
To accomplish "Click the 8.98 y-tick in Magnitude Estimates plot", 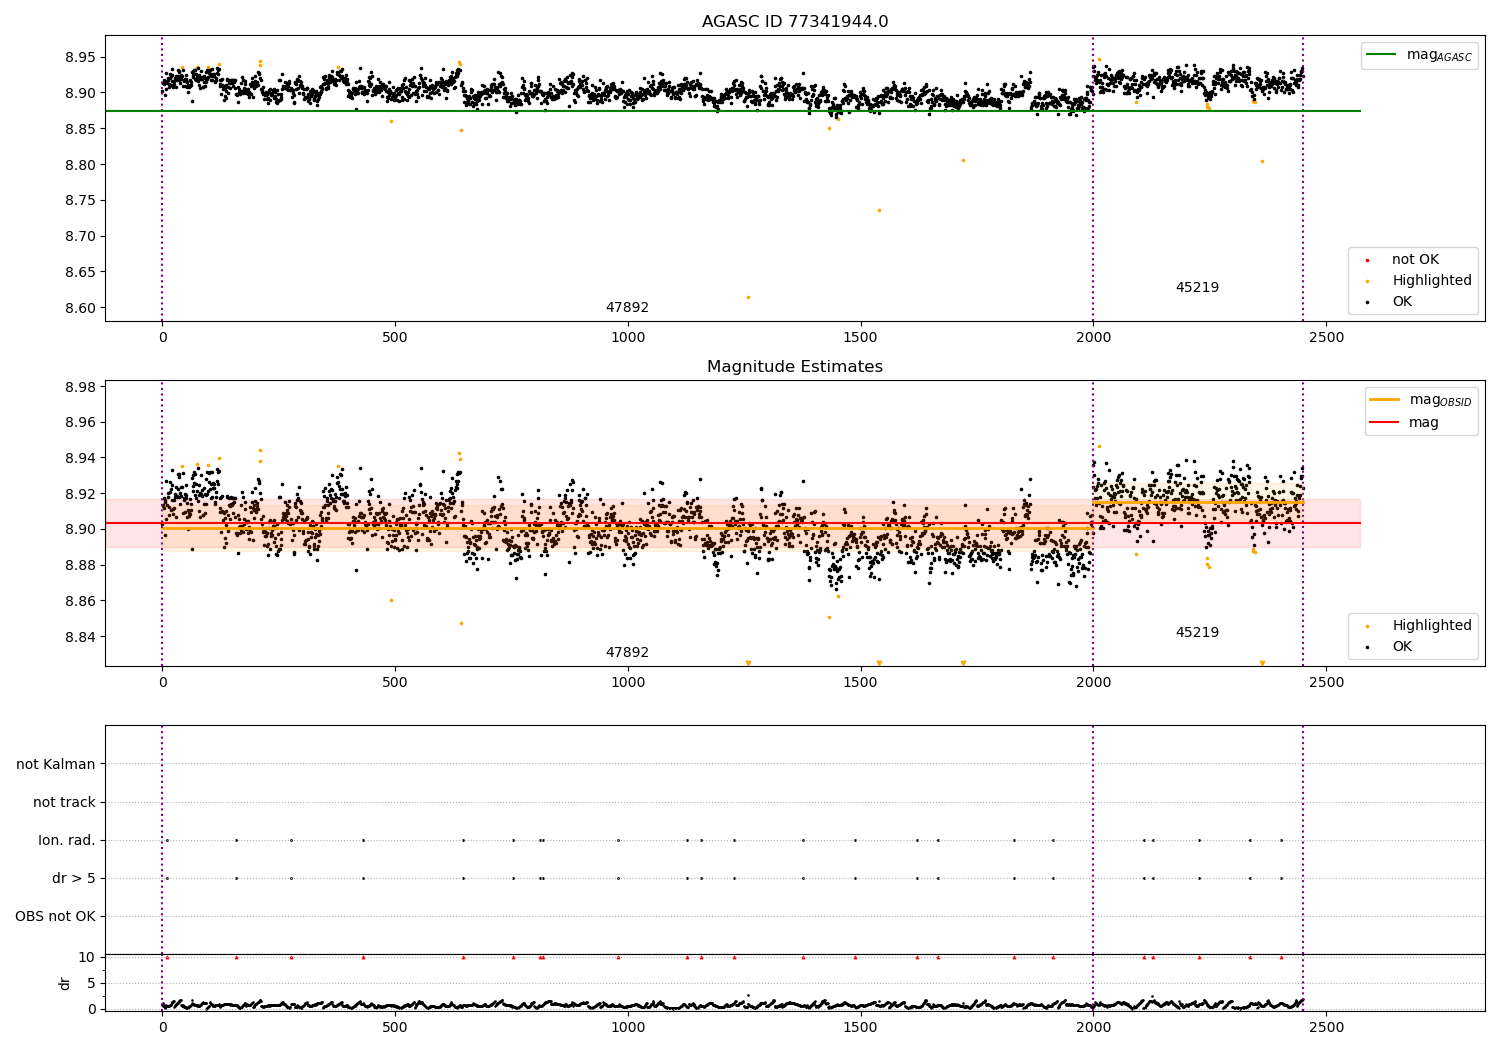I will [79, 388].
